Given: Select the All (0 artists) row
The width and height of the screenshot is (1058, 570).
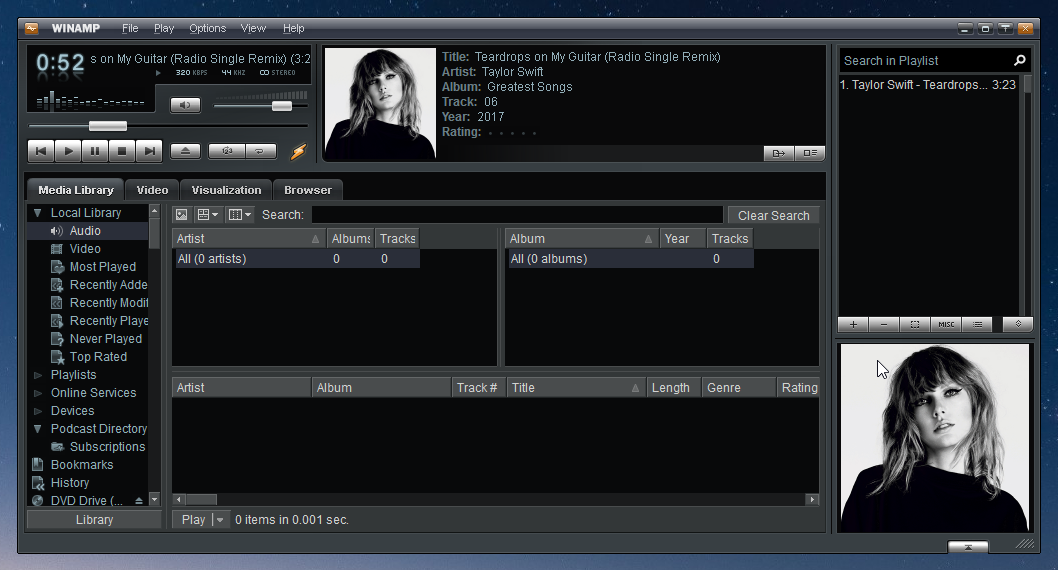Looking at the screenshot, I should pos(296,259).
